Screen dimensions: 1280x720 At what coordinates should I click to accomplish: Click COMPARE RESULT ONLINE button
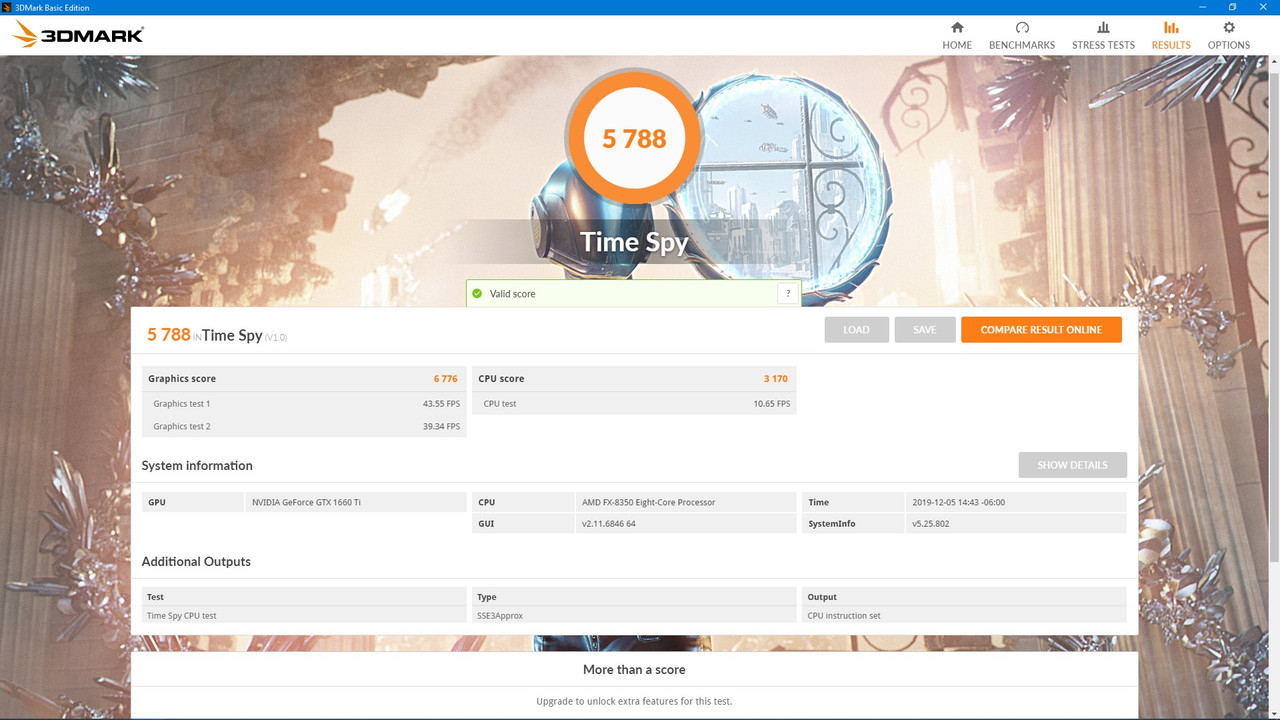[1041, 330]
